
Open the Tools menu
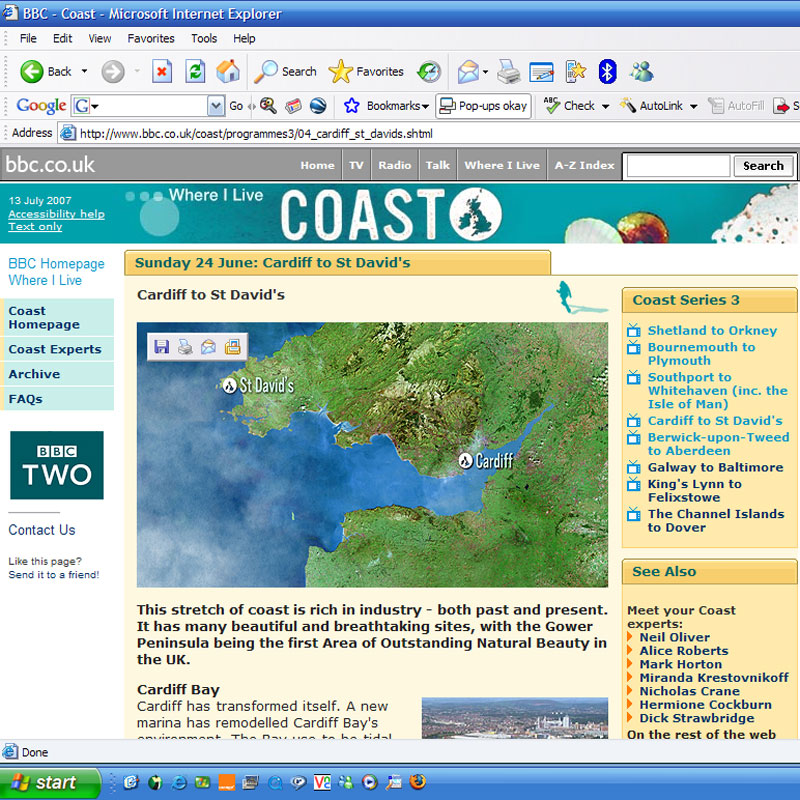click(204, 38)
